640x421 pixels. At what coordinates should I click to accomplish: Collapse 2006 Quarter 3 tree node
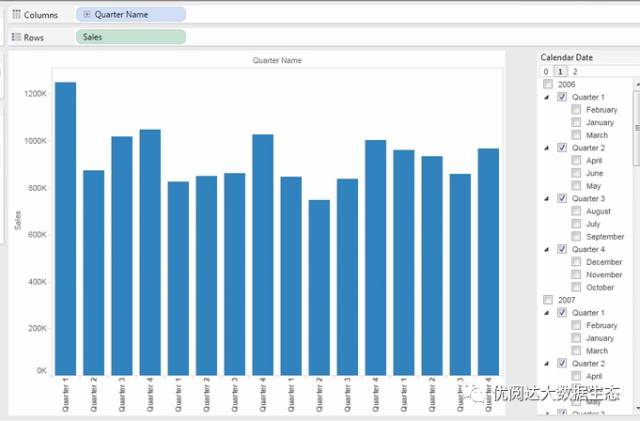[x=547, y=199]
